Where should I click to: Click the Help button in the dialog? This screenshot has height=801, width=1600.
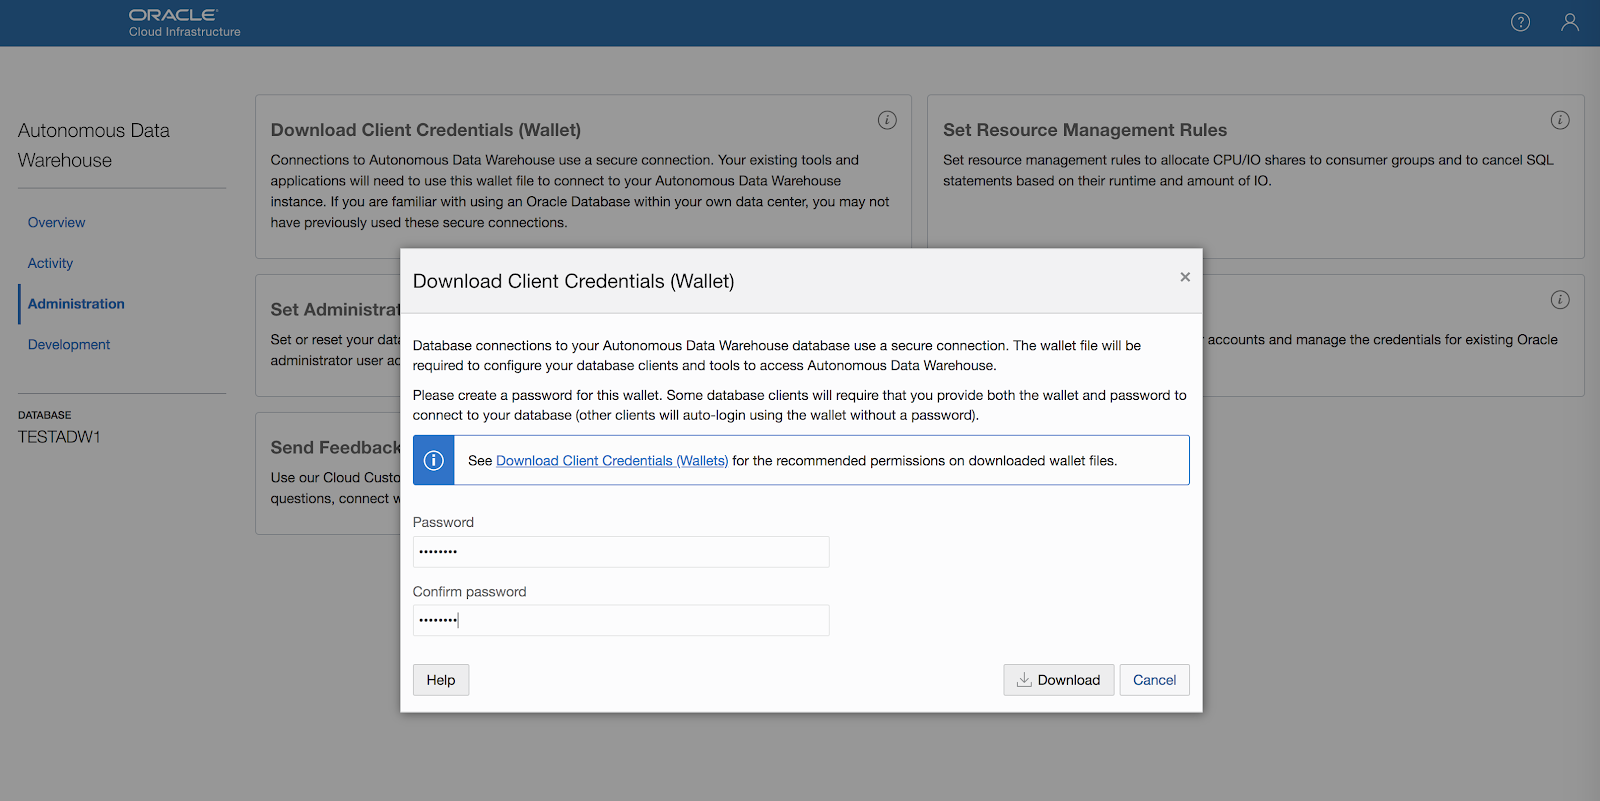(441, 680)
